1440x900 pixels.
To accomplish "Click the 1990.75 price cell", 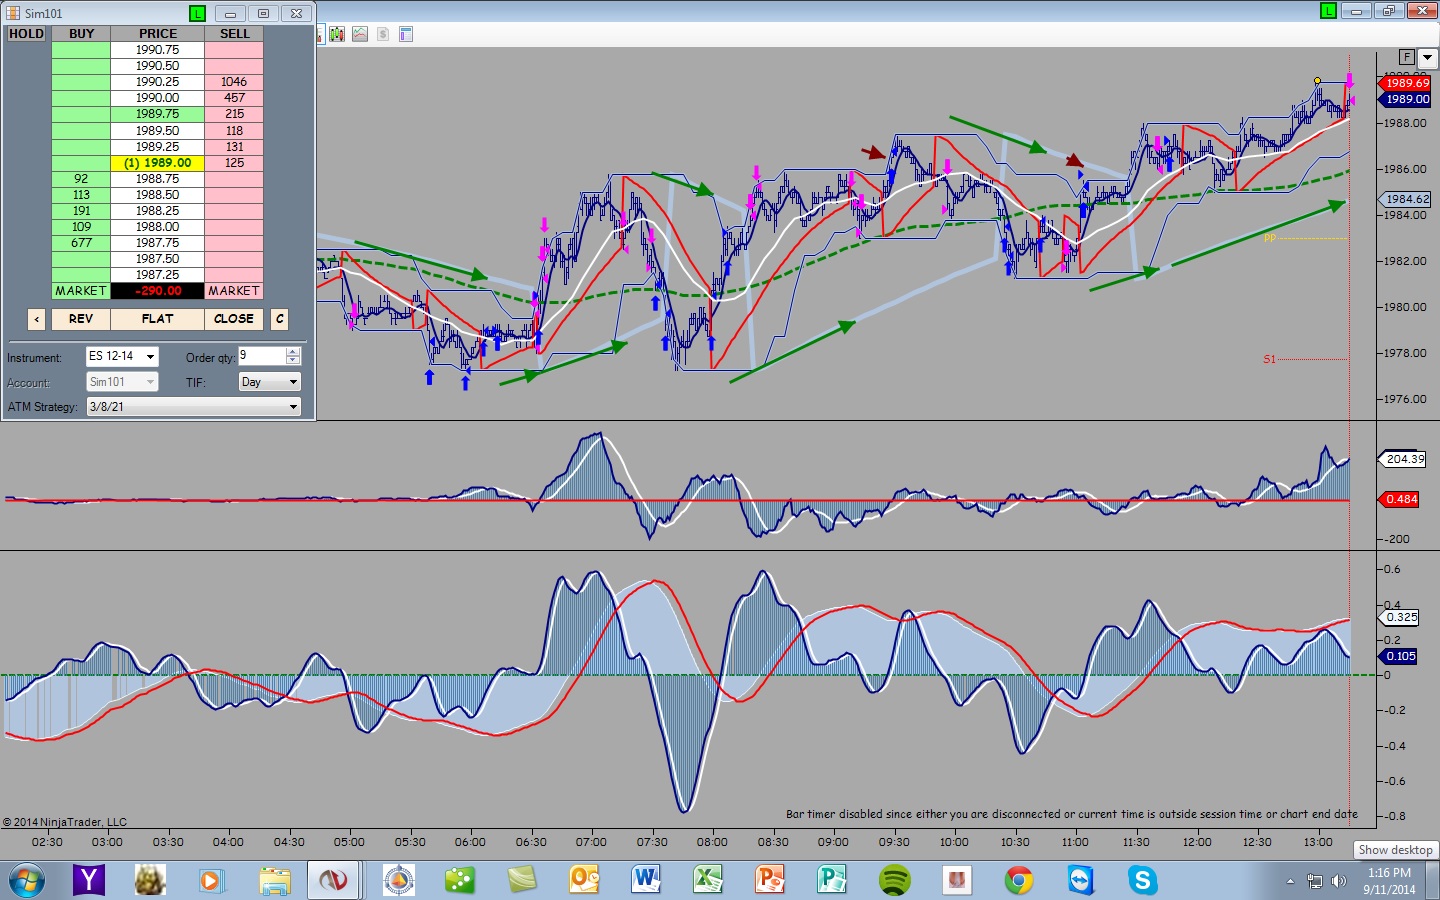I will coord(158,50).
